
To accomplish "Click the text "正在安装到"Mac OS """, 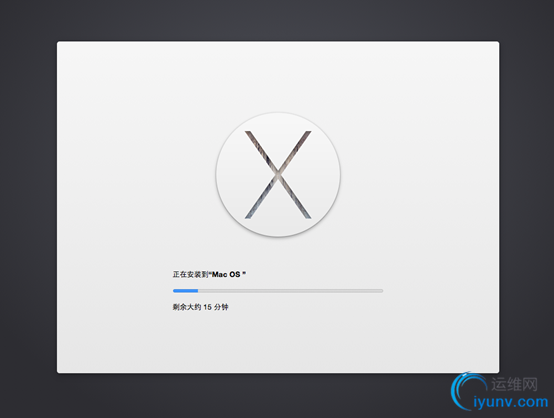I will [209, 274].
